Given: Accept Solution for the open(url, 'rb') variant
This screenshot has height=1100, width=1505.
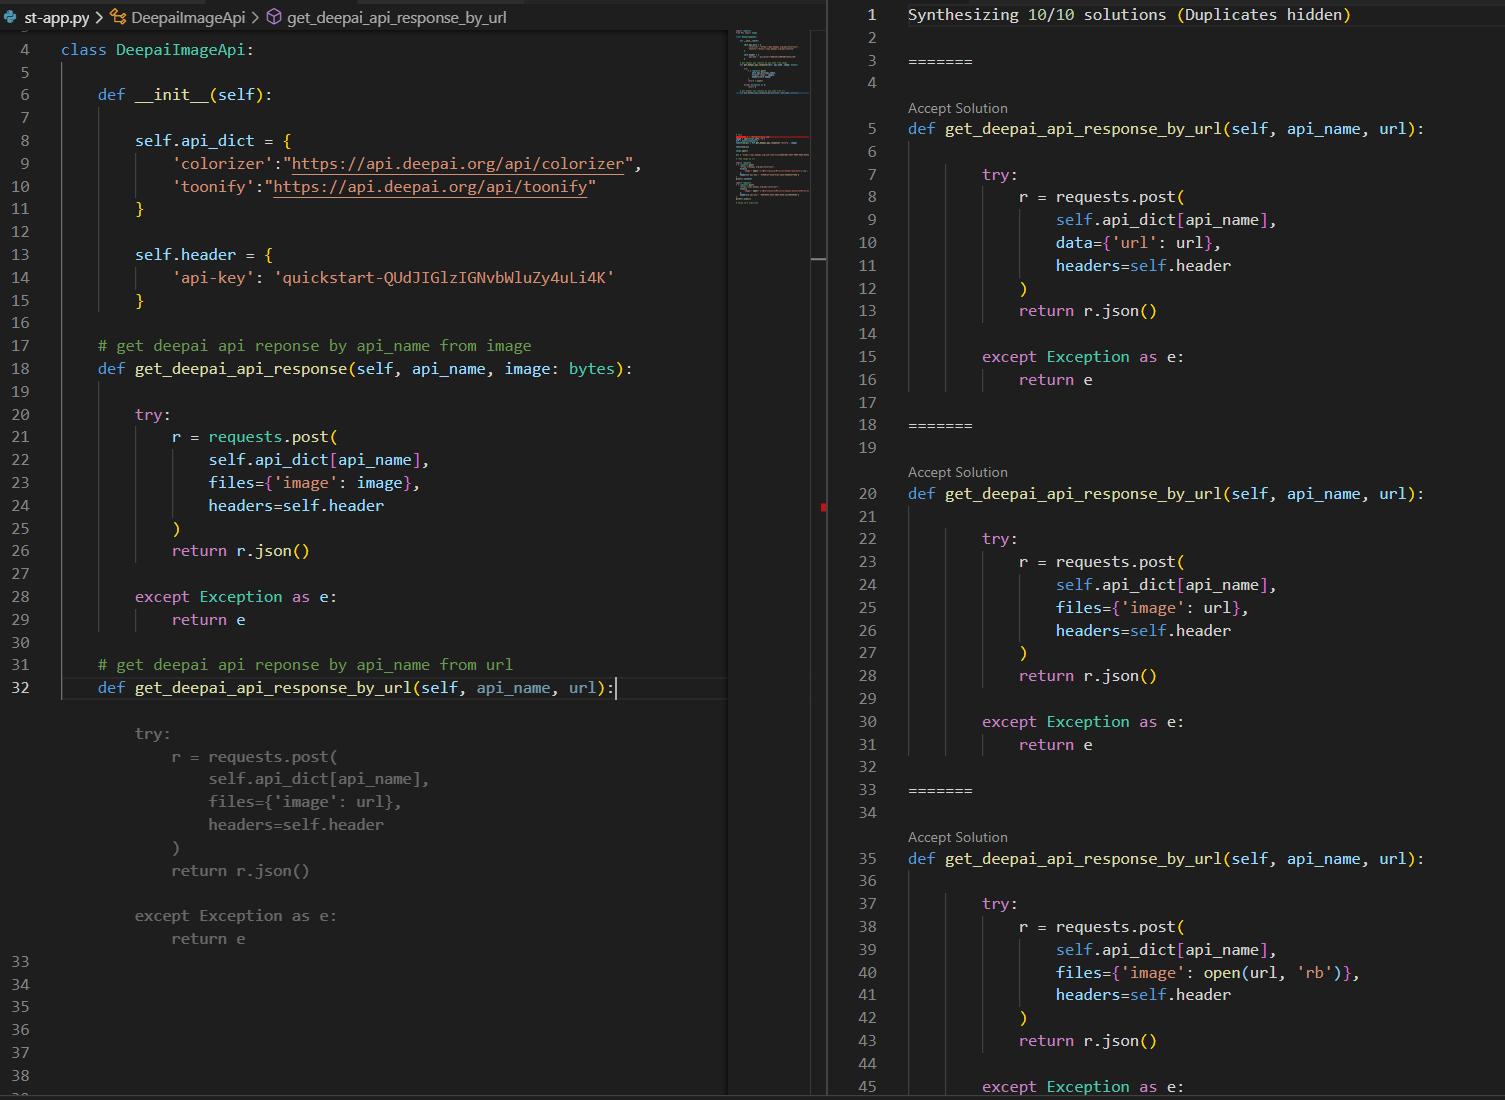Looking at the screenshot, I should [x=957, y=837].
